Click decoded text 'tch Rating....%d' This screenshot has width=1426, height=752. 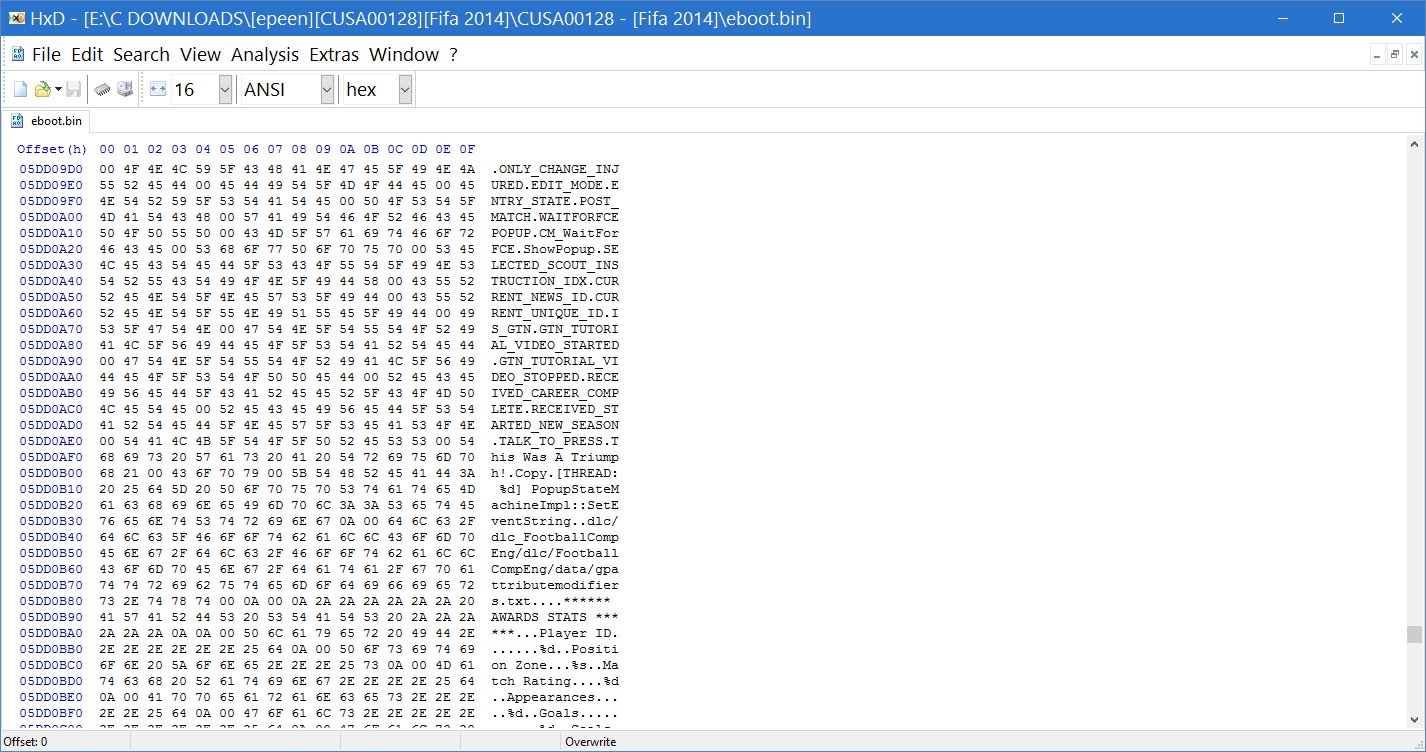point(555,681)
